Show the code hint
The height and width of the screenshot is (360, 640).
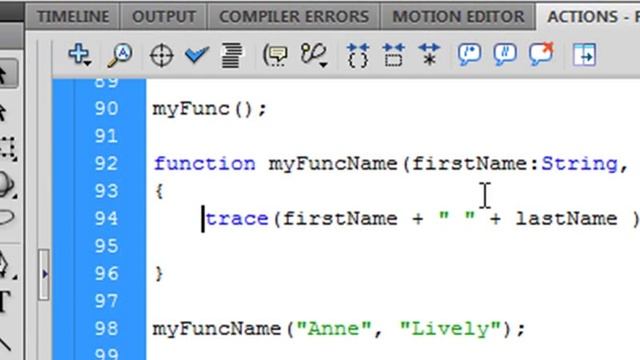275,55
